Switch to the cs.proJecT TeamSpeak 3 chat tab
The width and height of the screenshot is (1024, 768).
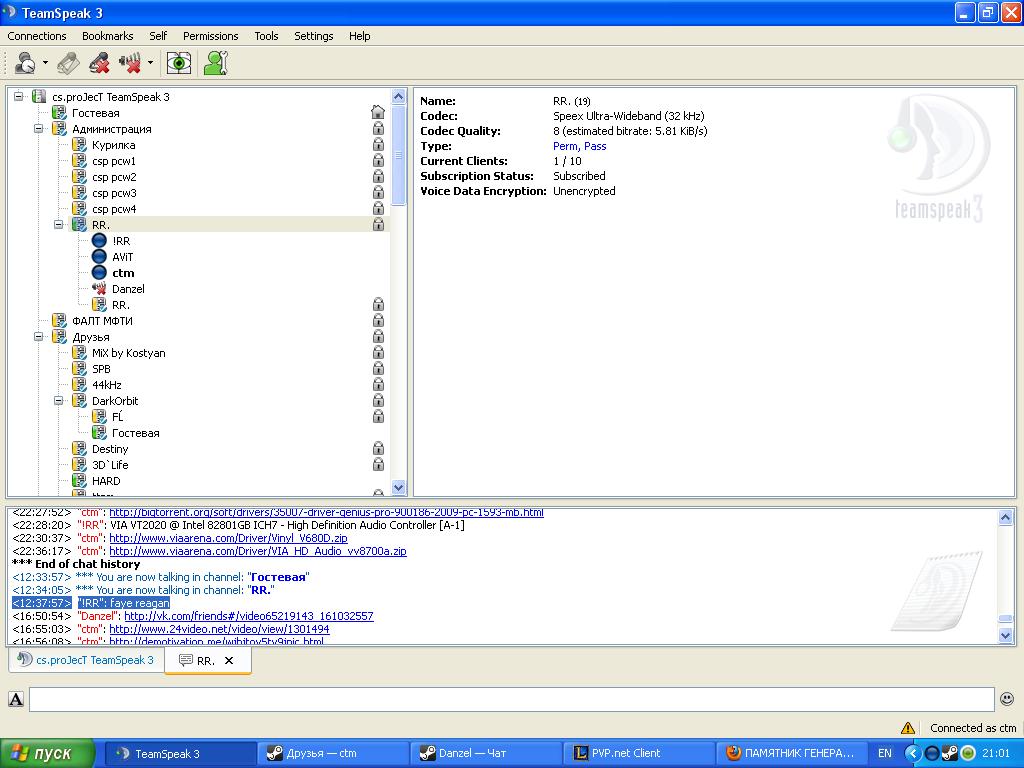coord(86,660)
